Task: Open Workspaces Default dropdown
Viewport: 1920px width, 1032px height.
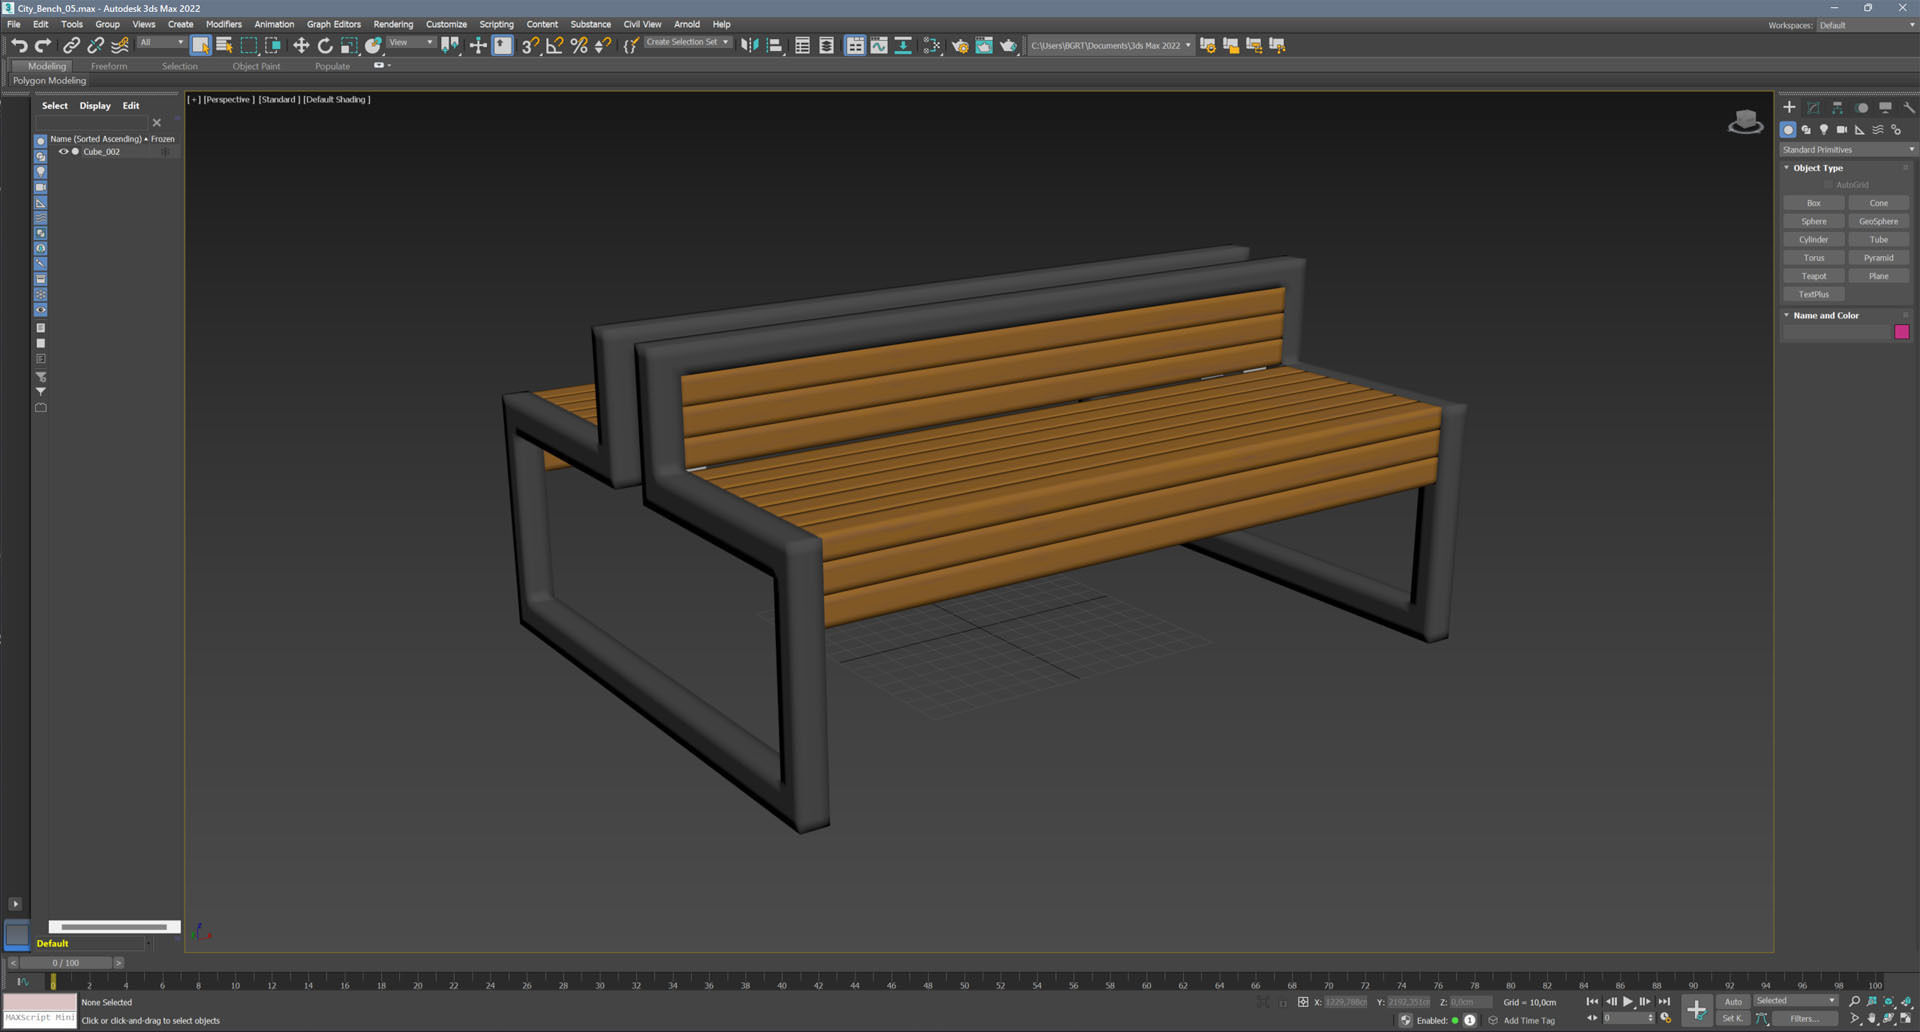Action: (1866, 25)
